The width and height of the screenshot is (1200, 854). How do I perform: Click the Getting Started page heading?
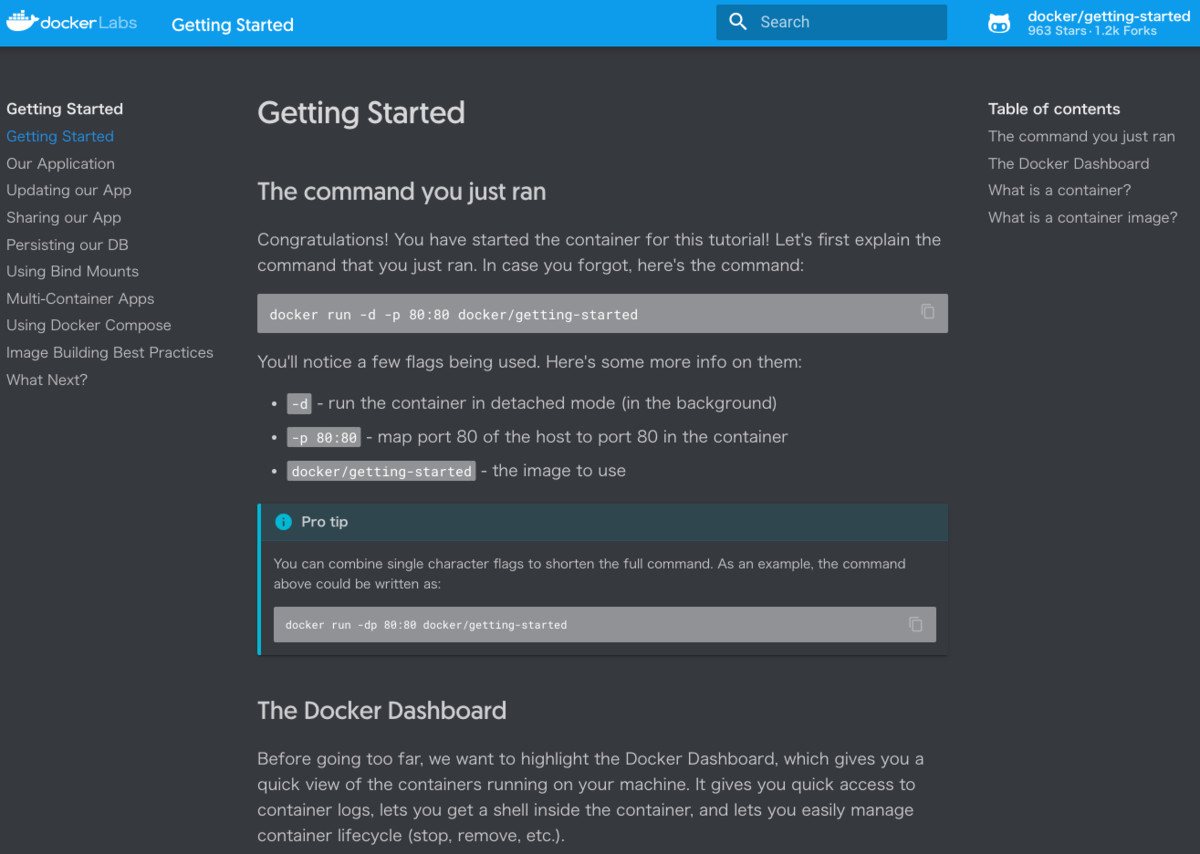(361, 112)
